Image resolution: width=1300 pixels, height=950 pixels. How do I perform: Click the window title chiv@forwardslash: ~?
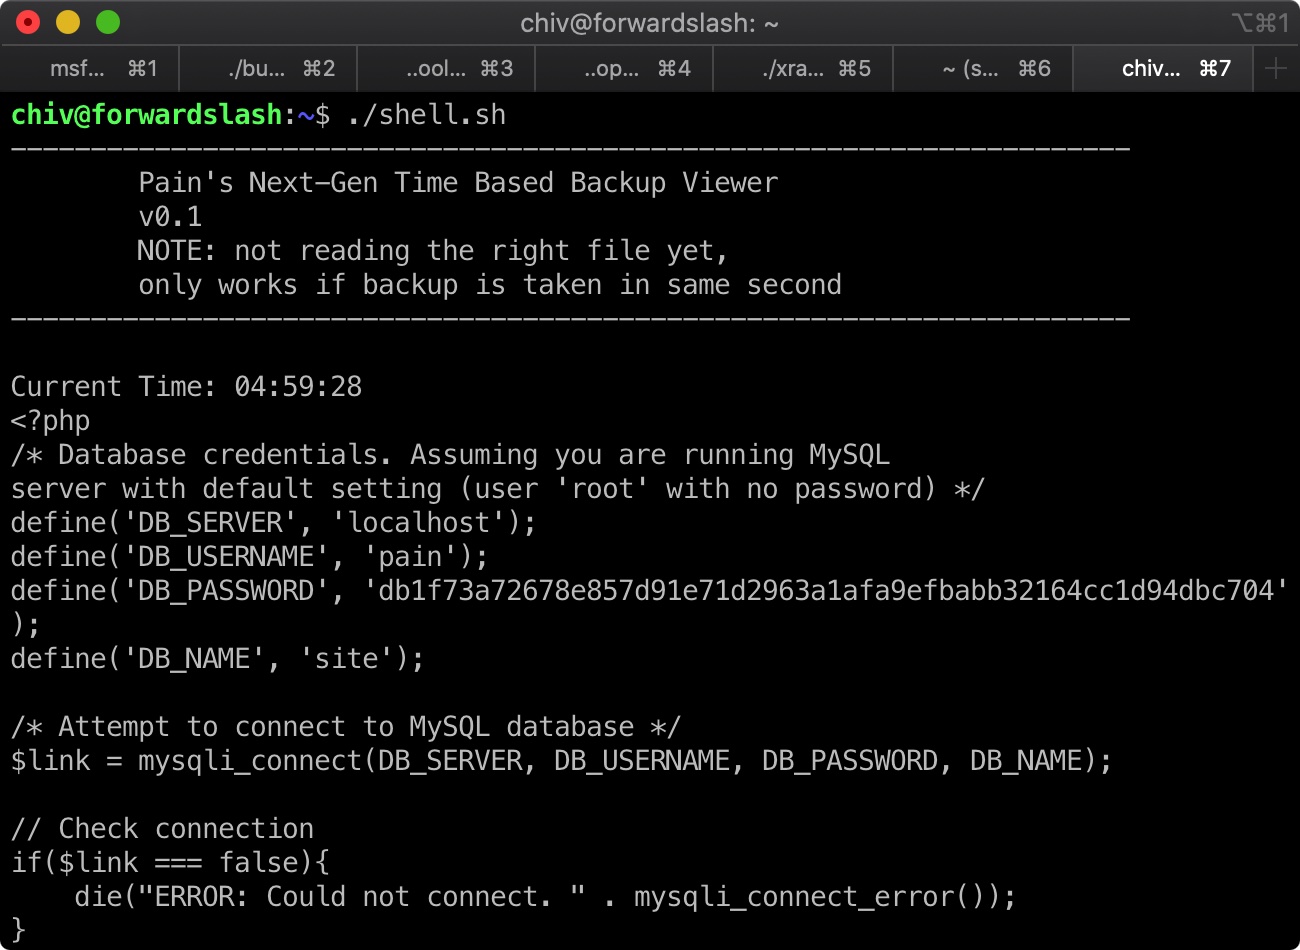[x=649, y=23]
